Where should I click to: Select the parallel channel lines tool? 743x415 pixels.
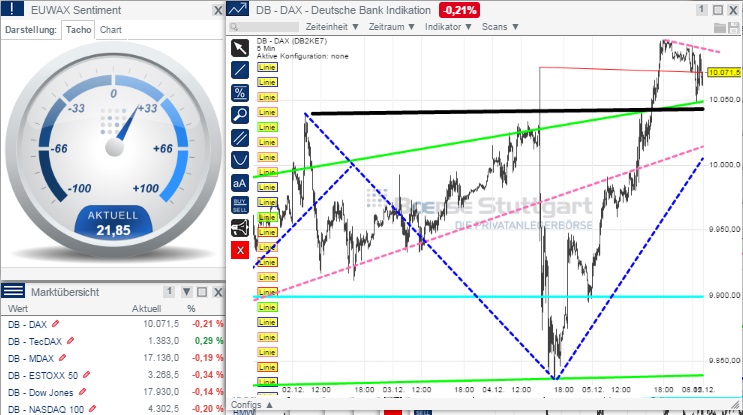point(240,138)
